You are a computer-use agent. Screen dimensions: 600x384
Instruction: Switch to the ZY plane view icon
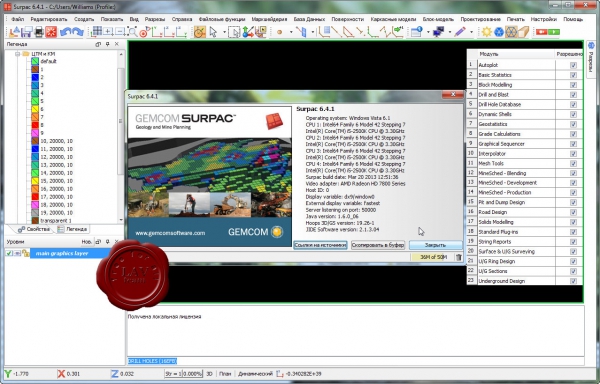coord(181,32)
